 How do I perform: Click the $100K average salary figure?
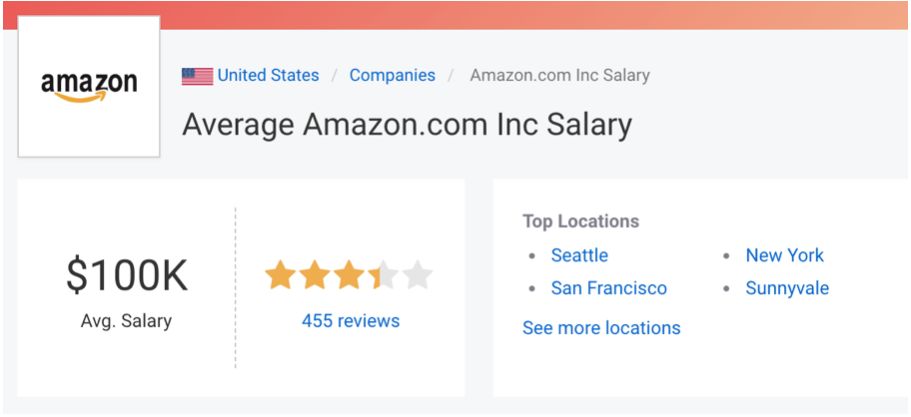coord(126,276)
